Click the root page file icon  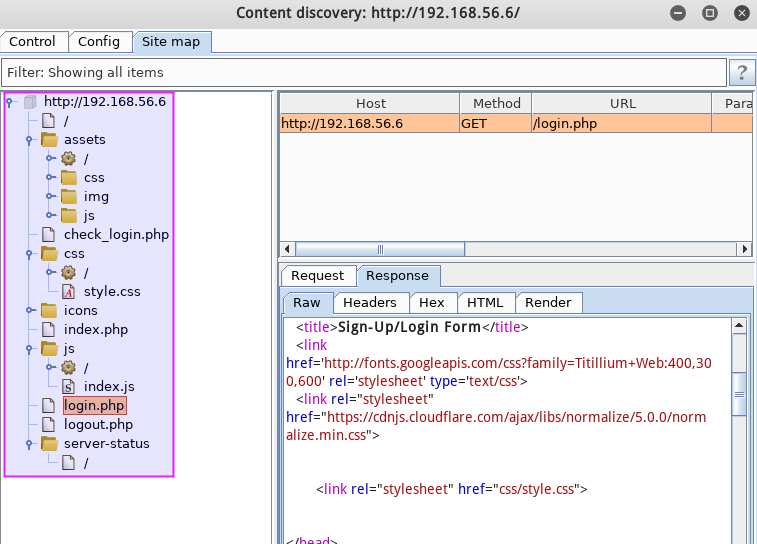(x=48, y=121)
